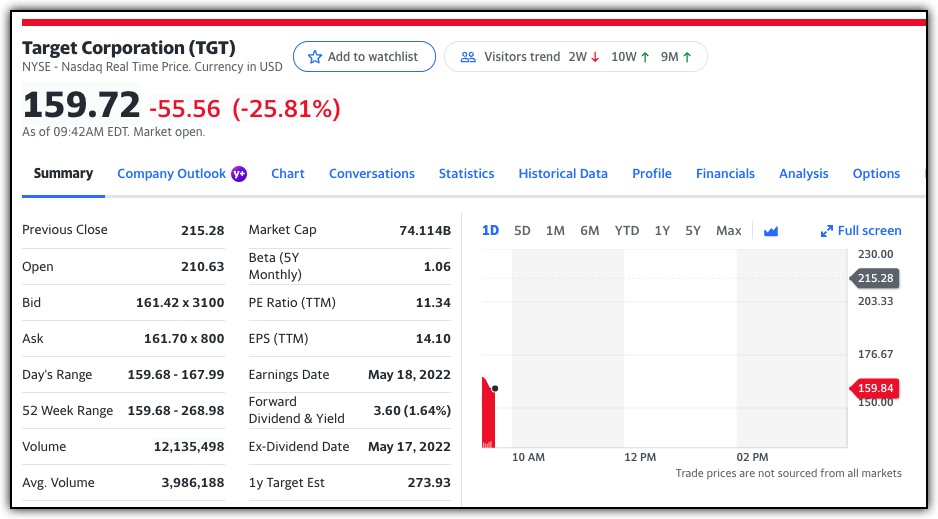Click the Full screen expand arrows icon
Screen dimensions: 938x519
pyautogui.click(x=827, y=231)
